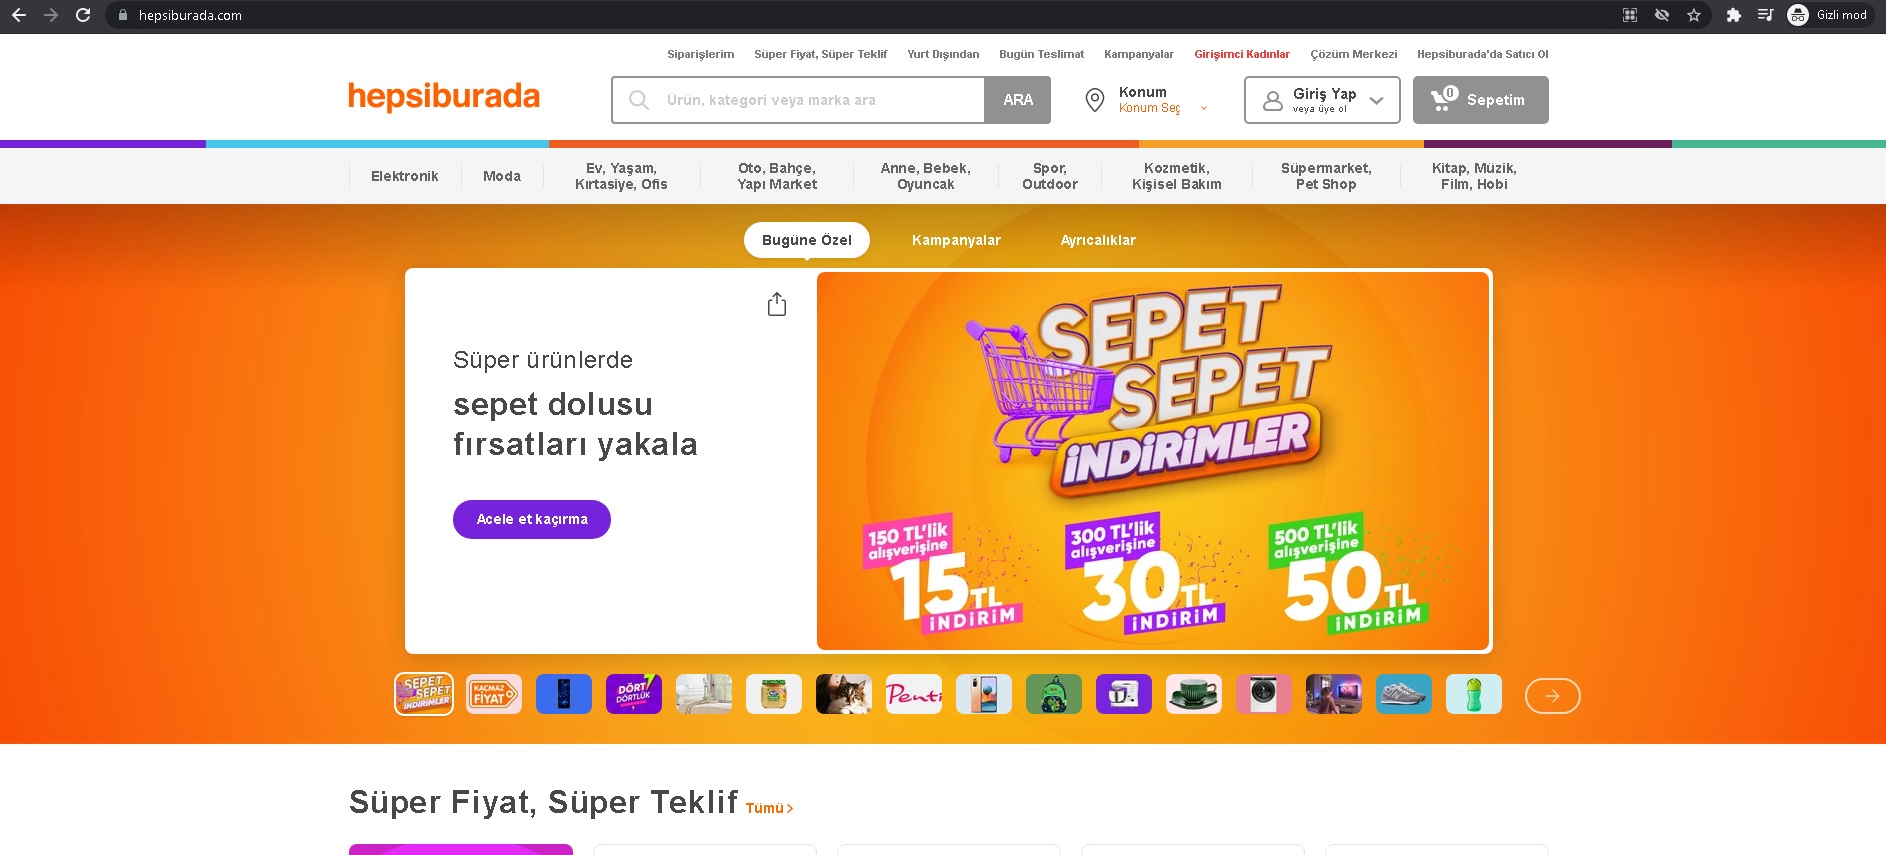Screen dimensions: 1886x855
Task: Click the Acele et kaçırma button
Action: coord(532,519)
